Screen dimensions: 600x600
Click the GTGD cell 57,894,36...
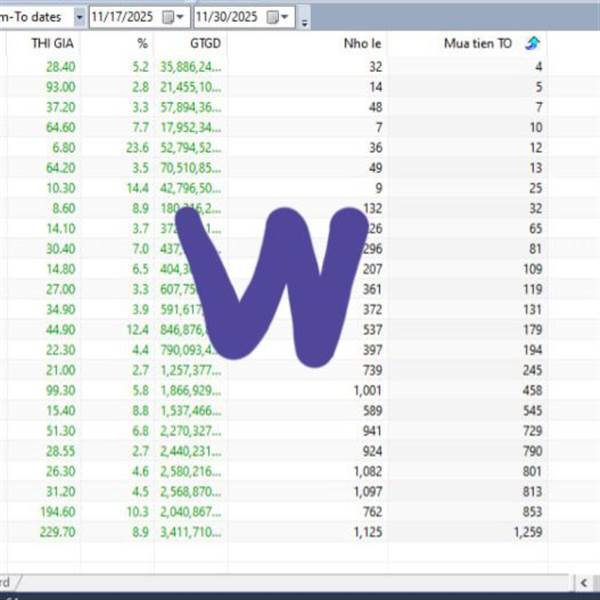coord(190,108)
